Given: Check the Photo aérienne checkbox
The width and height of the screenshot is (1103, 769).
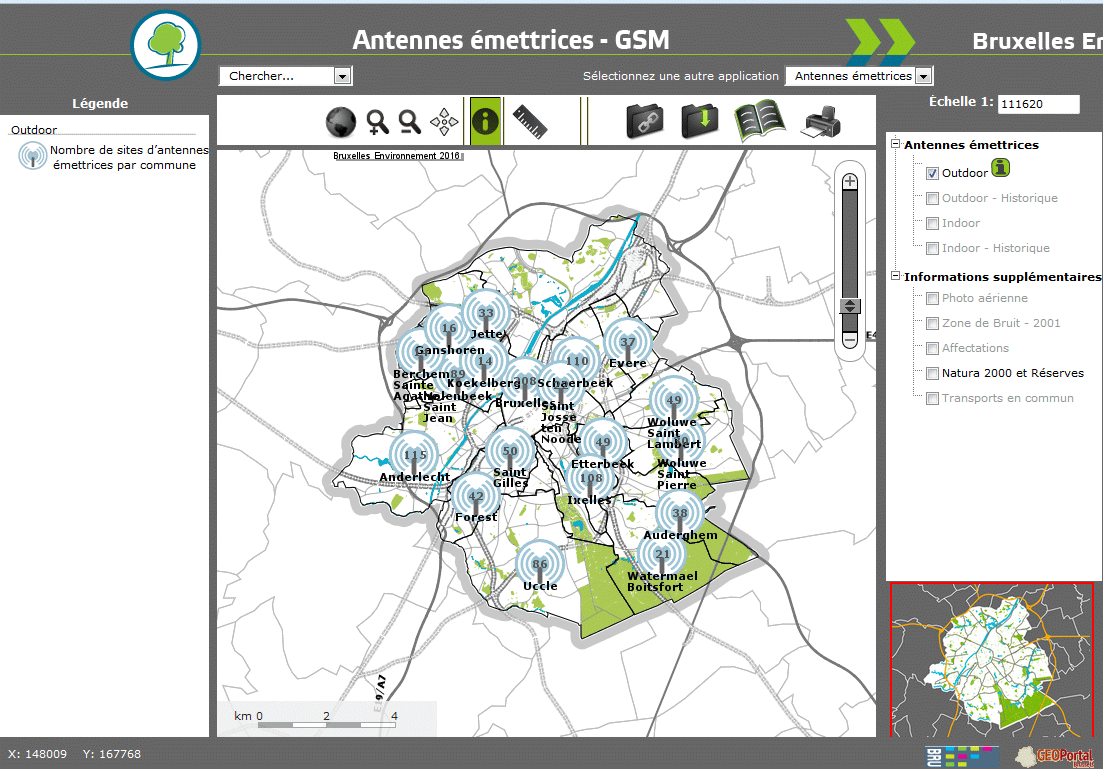Looking at the screenshot, I should (932, 298).
